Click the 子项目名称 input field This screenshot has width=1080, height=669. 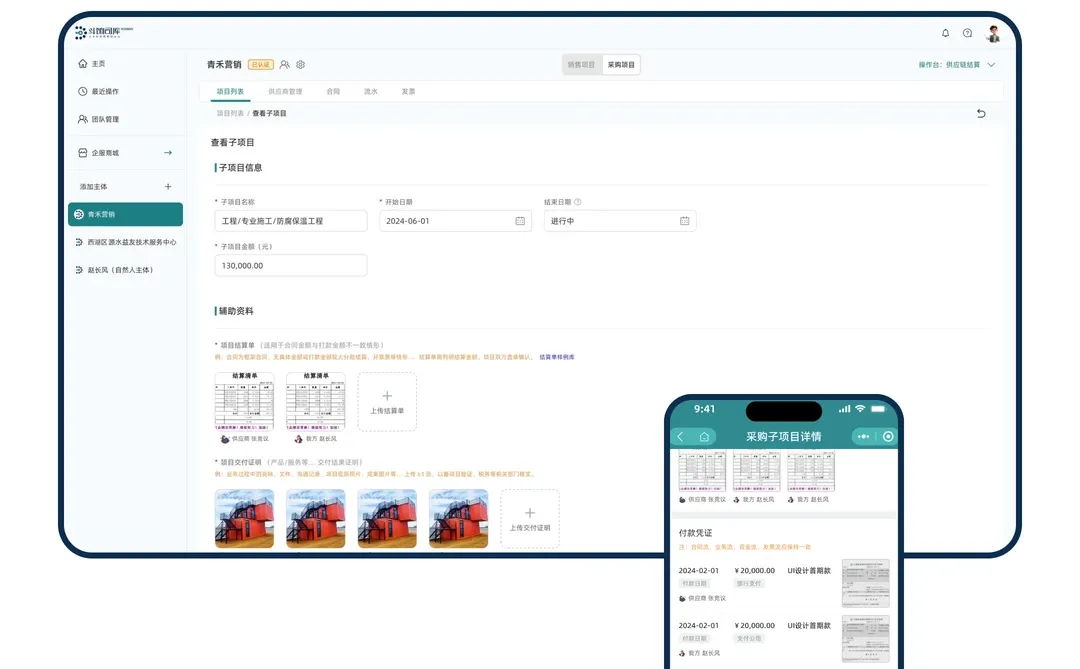pyautogui.click(x=290, y=220)
